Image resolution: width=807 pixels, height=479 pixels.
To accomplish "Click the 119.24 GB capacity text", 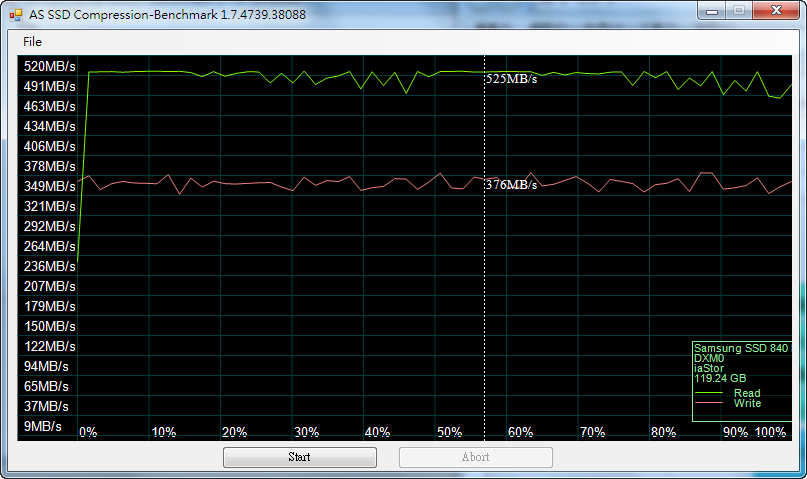I will tap(721, 379).
